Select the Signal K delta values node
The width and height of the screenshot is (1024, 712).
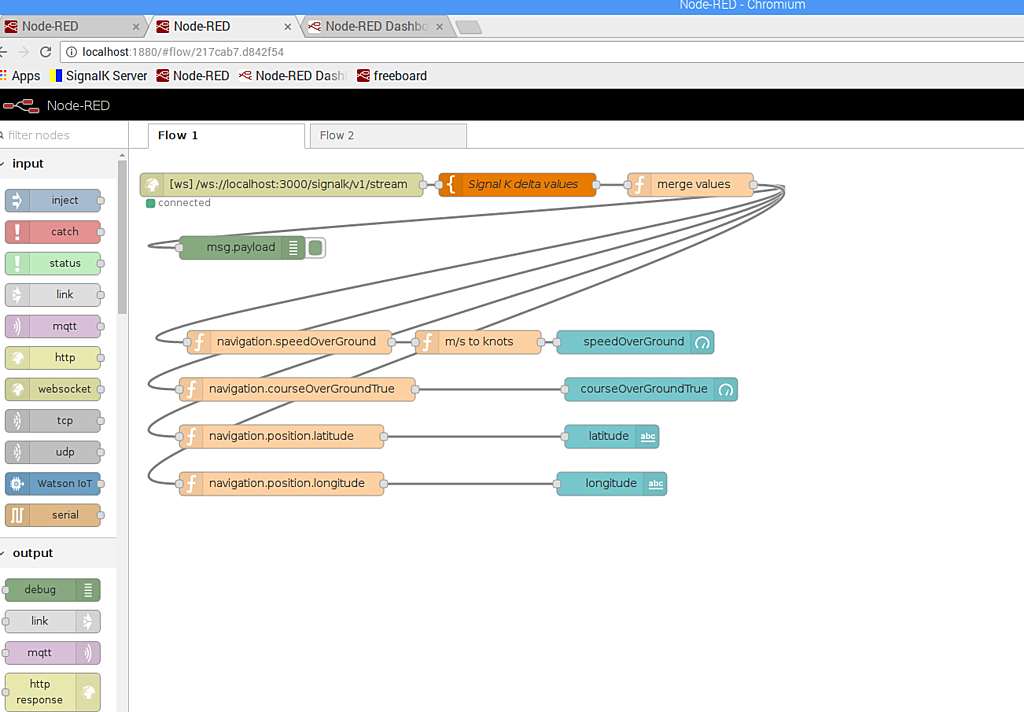[x=517, y=185]
